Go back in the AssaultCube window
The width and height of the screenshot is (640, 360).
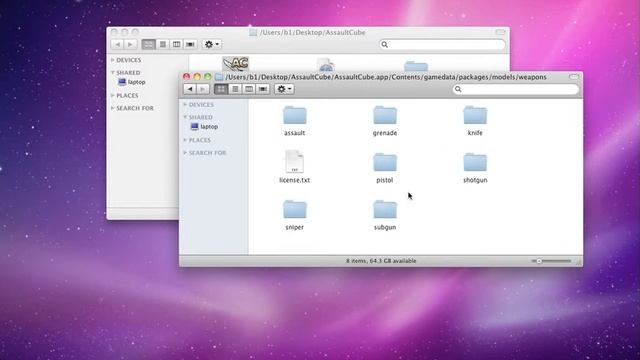[118, 44]
